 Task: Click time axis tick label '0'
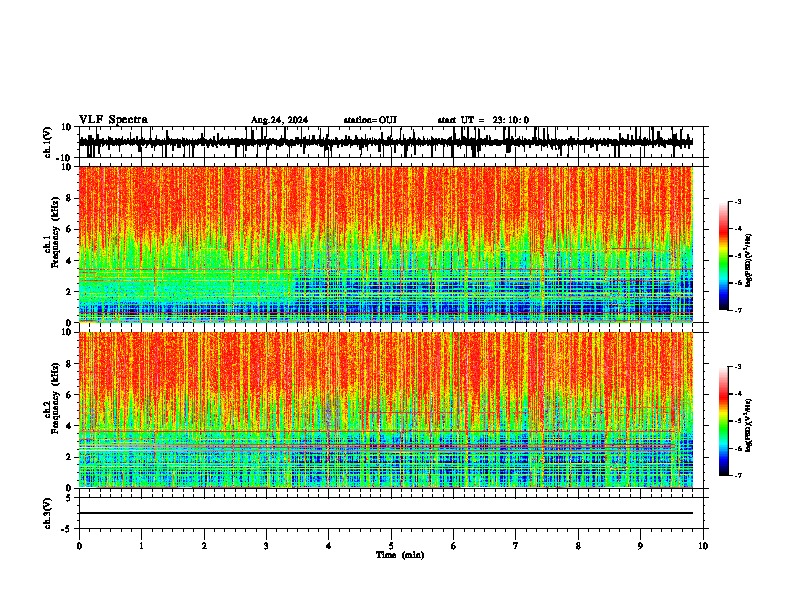(79, 546)
